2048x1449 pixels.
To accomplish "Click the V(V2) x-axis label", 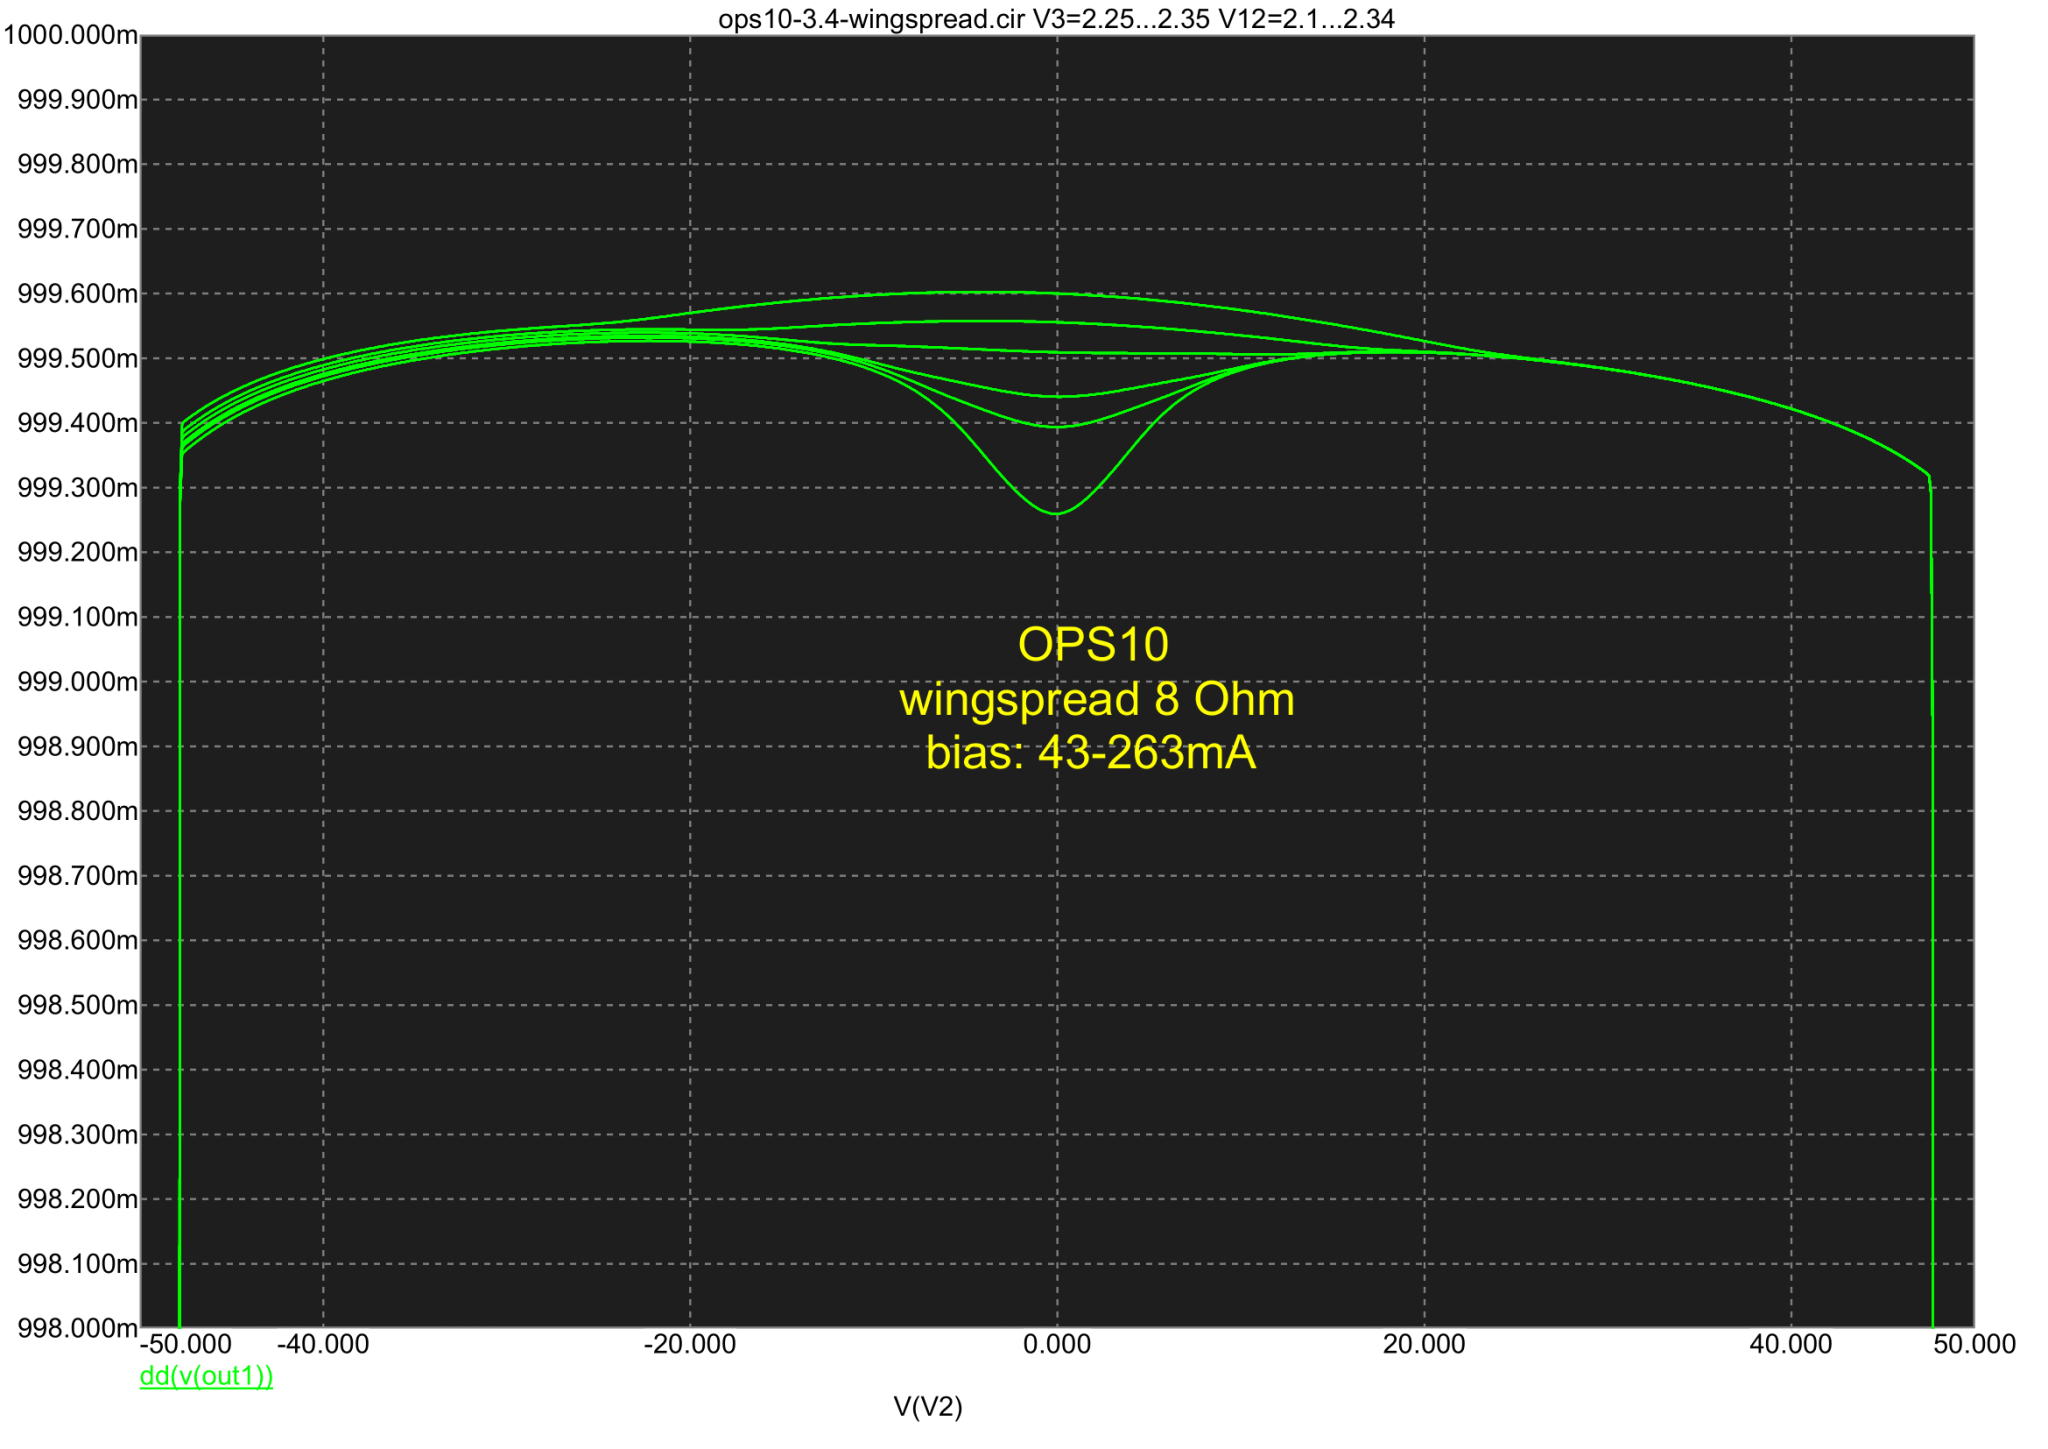I will (x=928, y=1407).
